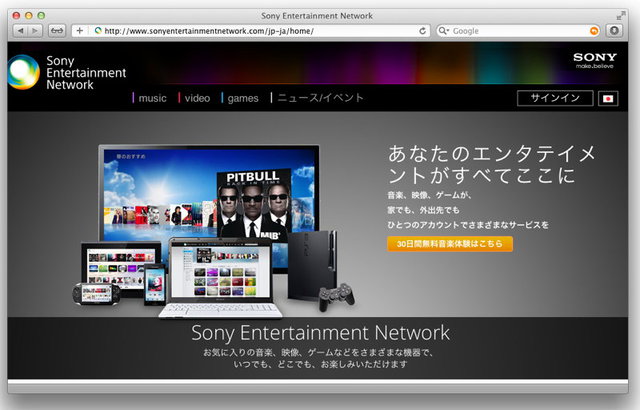Enter full screen using the resize arrows icon
The image size is (640, 410).
621,16
